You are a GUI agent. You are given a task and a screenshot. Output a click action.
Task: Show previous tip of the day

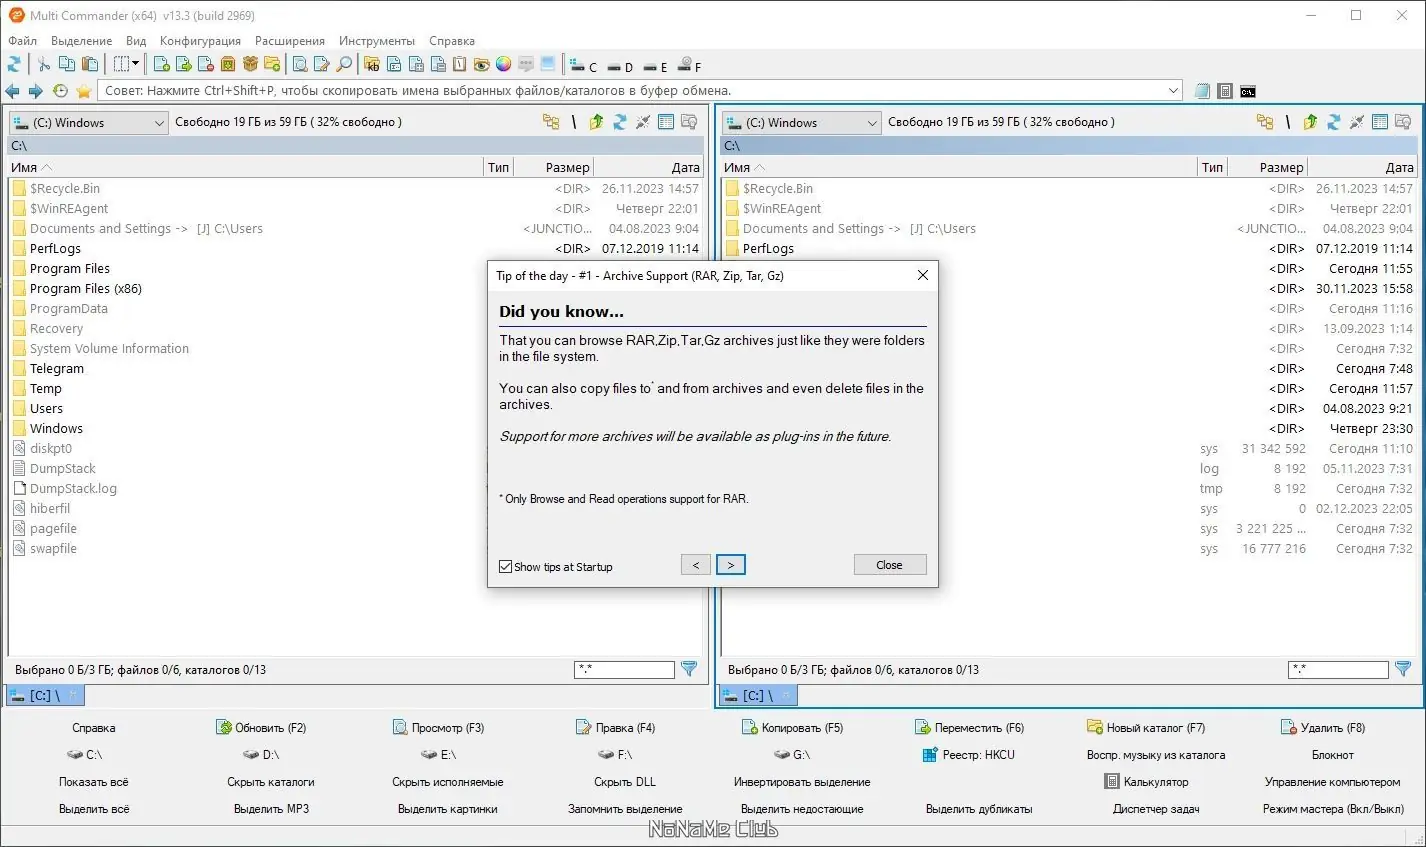tap(696, 565)
